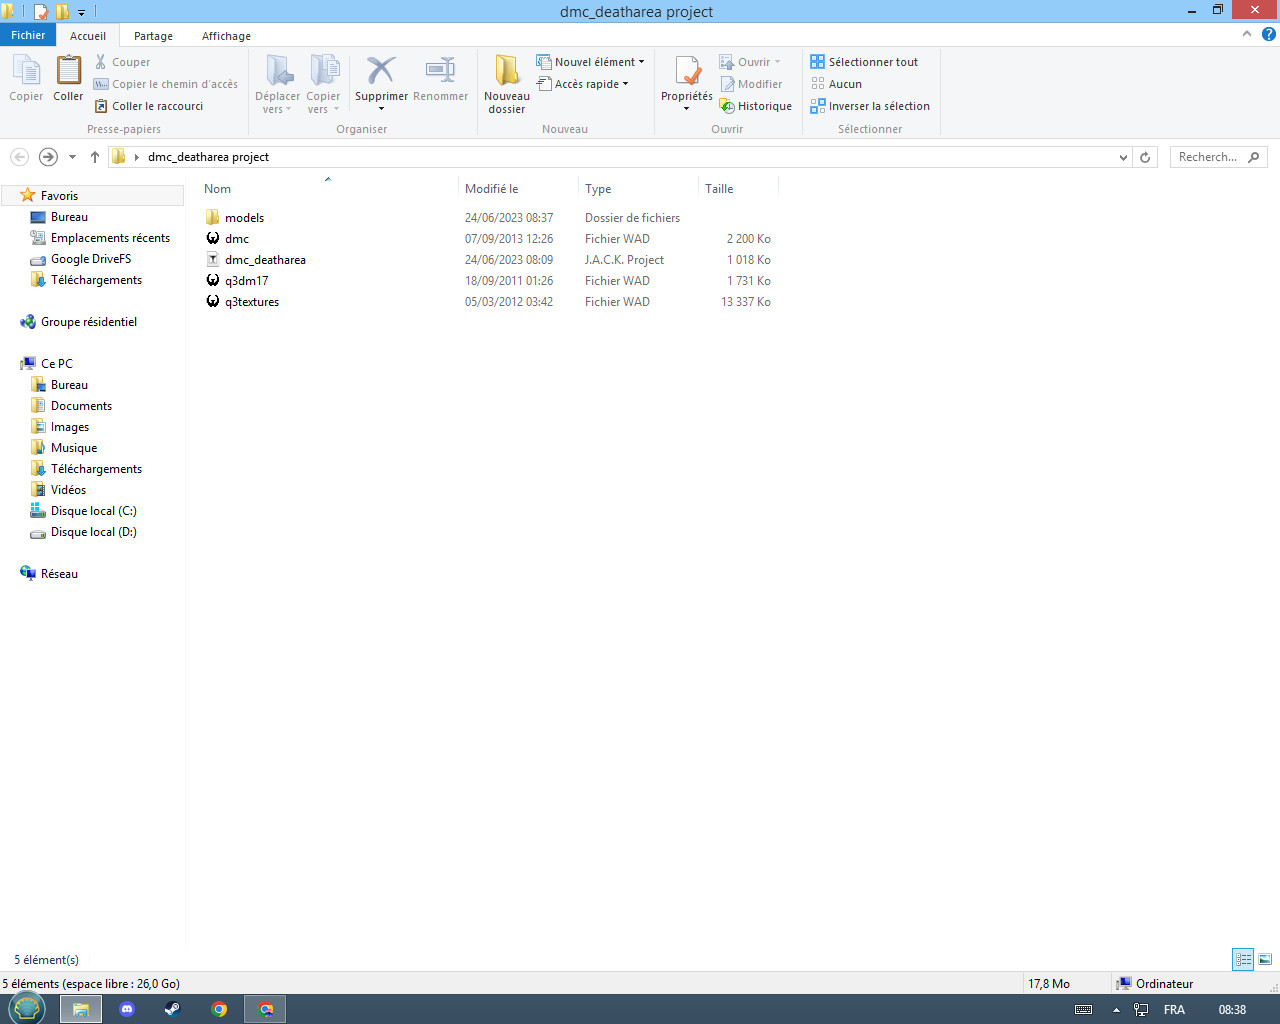1280x1024 pixels.
Task: Switch to the Affichage tab
Action: tap(226, 36)
